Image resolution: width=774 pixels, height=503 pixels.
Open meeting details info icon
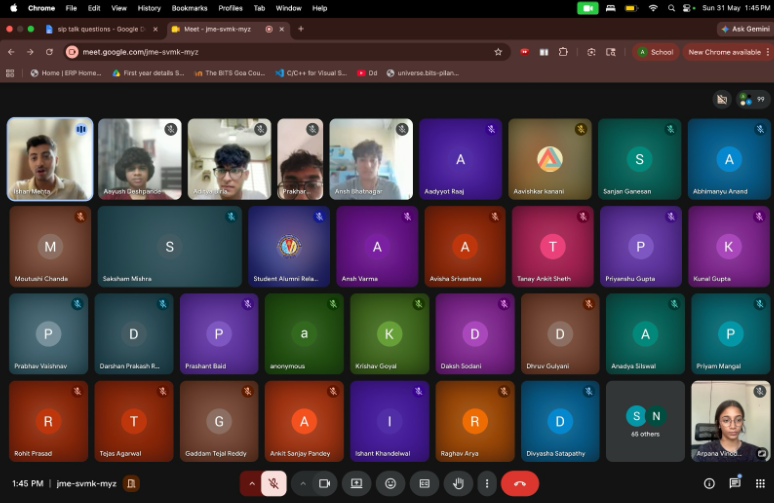(x=709, y=484)
